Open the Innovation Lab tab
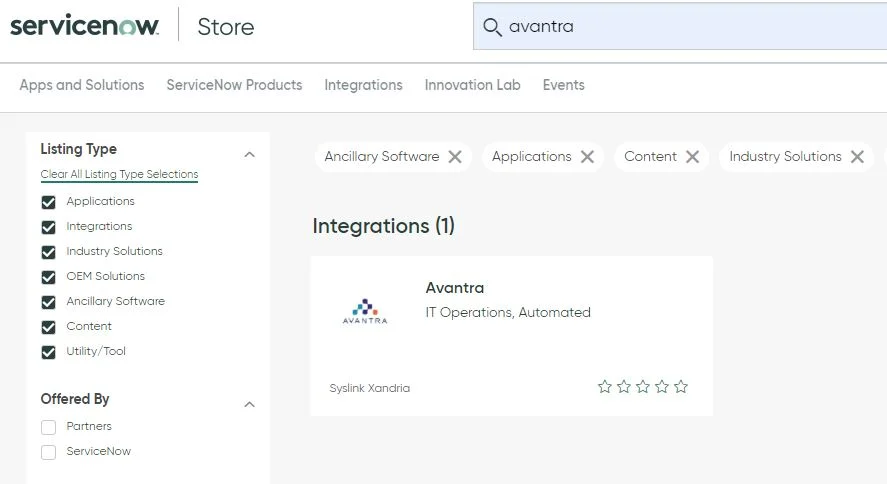The image size is (887, 484). tap(472, 85)
